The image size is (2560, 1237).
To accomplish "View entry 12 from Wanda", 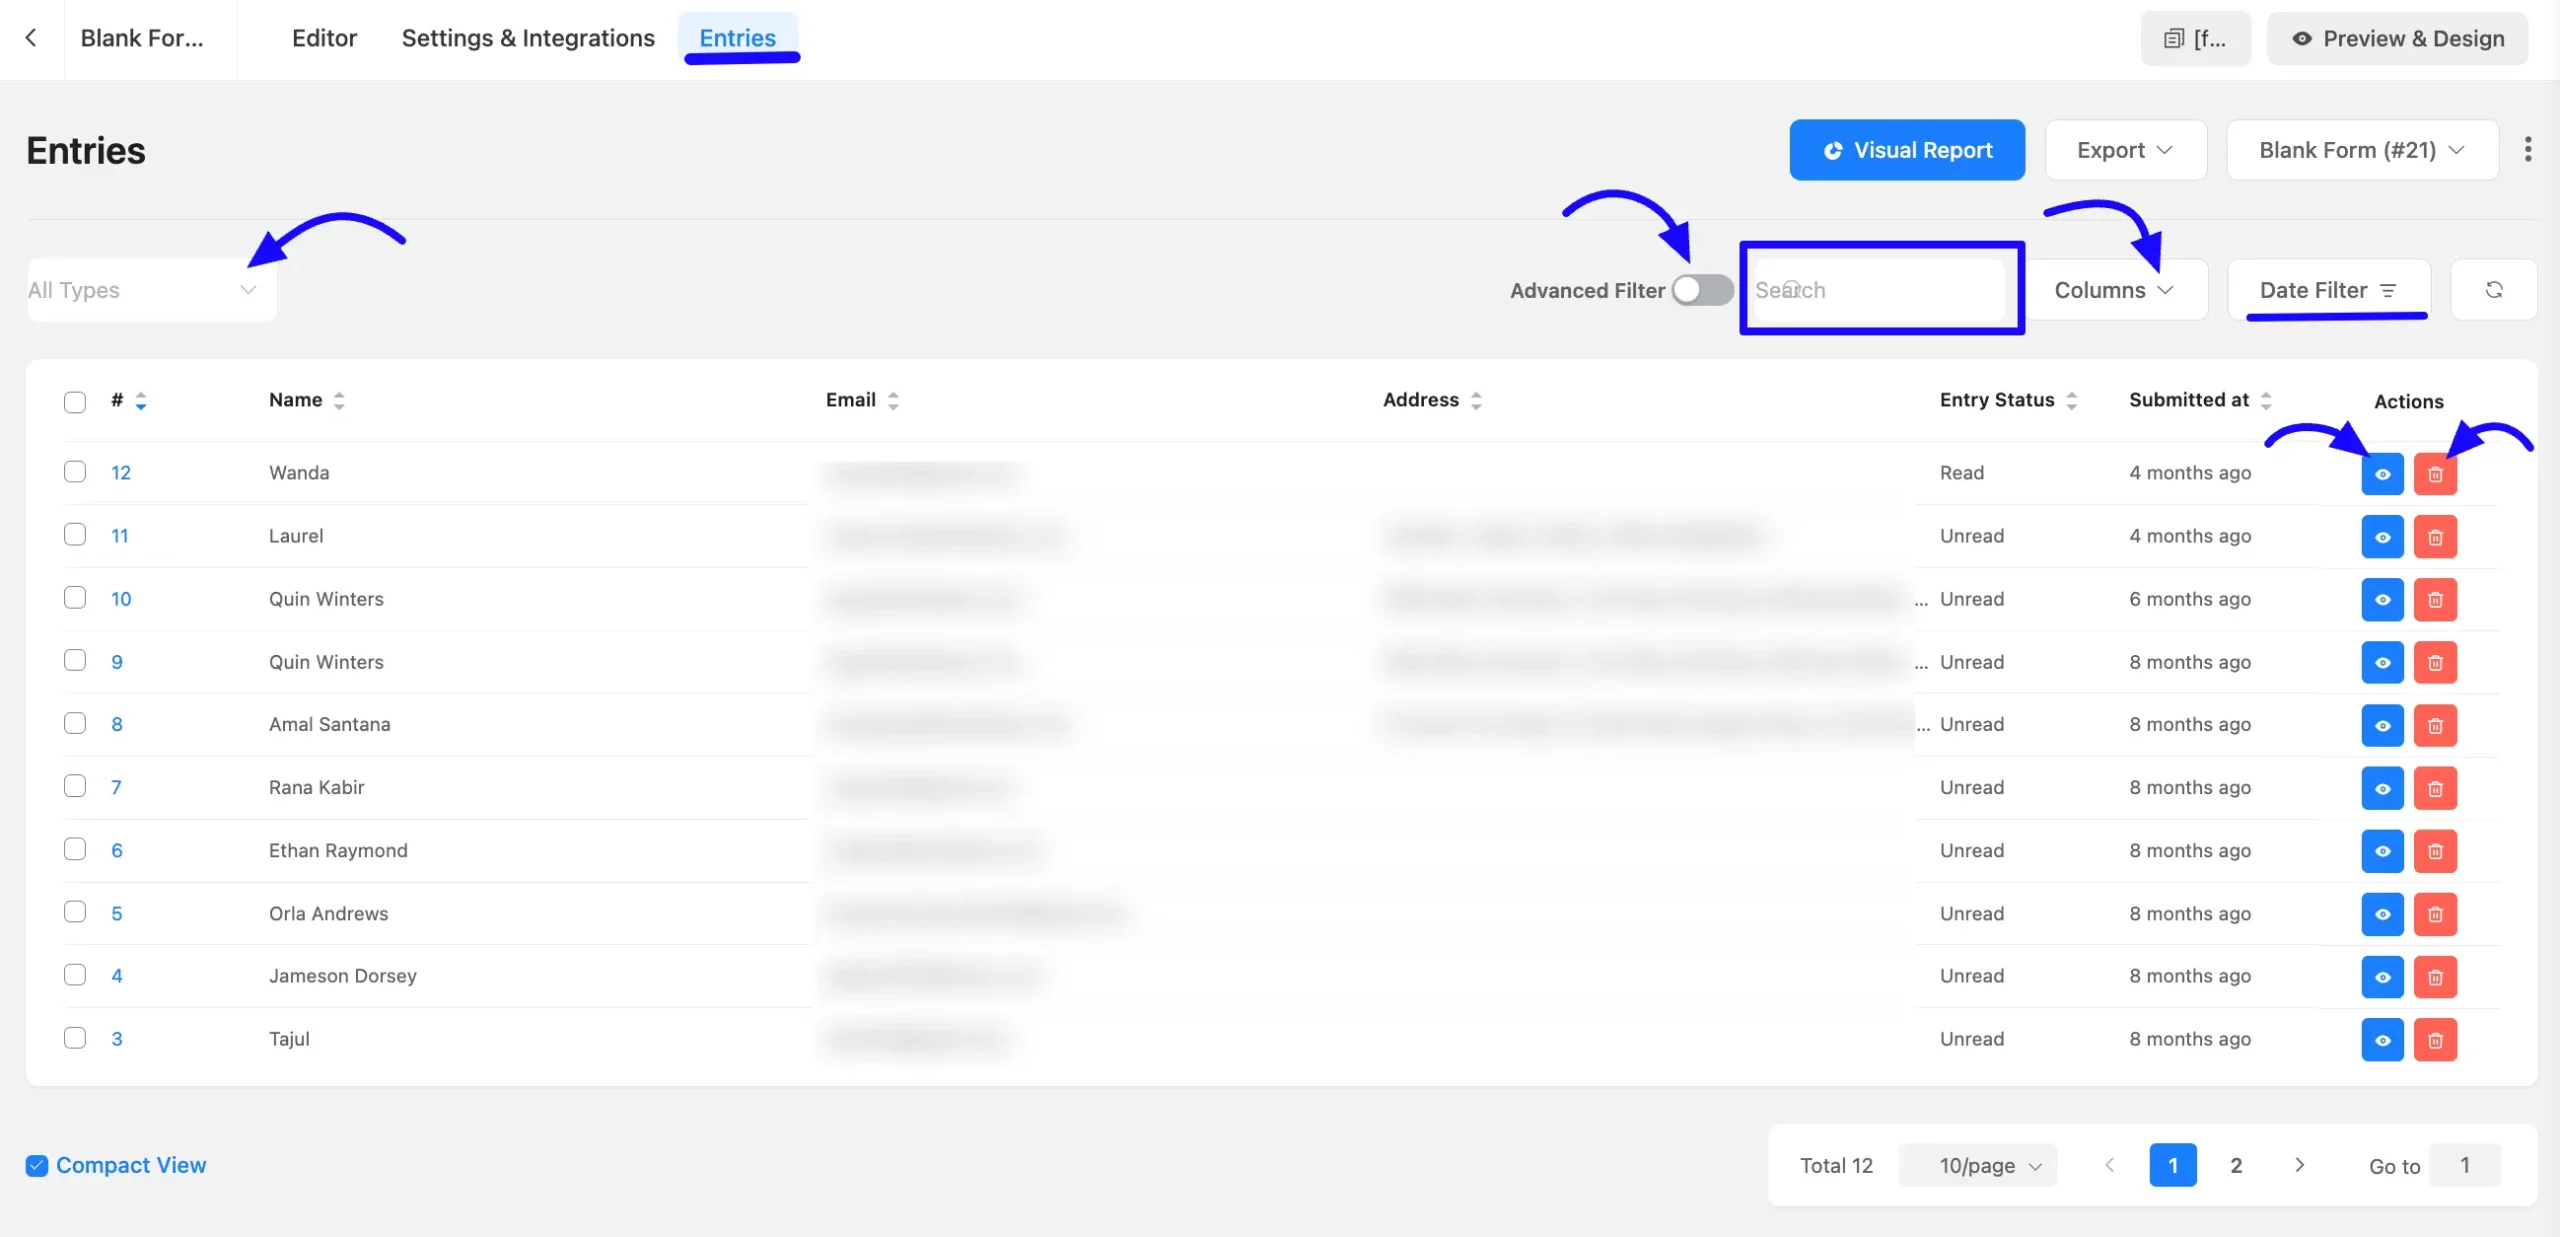I will (x=2382, y=474).
